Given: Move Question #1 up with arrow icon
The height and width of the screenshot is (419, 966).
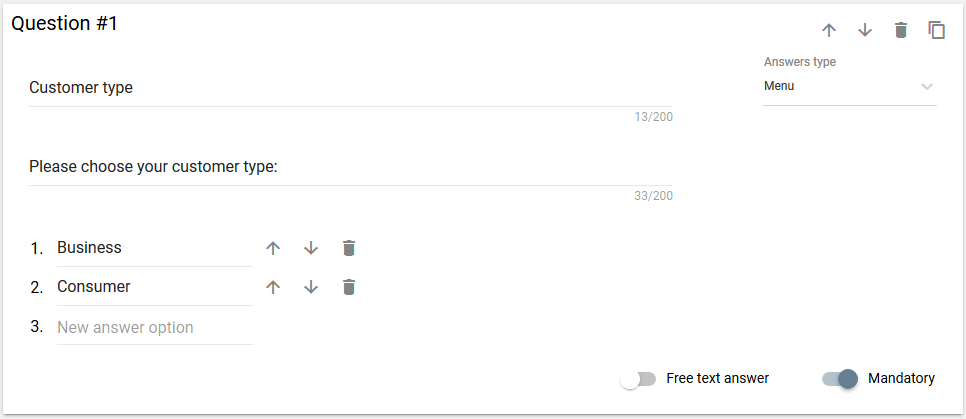Looking at the screenshot, I should 829,30.
